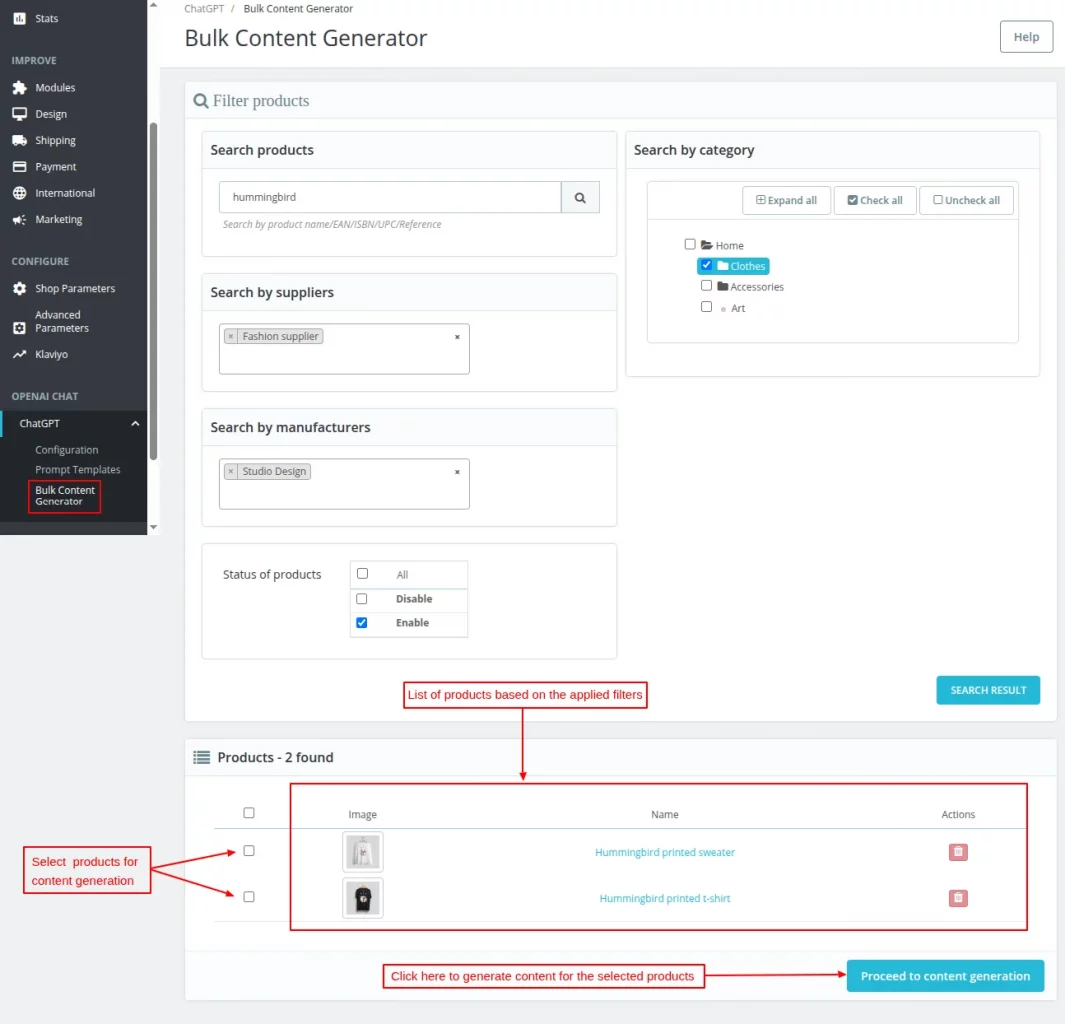Click the Help button
This screenshot has height=1024, width=1065.
[x=1026, y=37]
